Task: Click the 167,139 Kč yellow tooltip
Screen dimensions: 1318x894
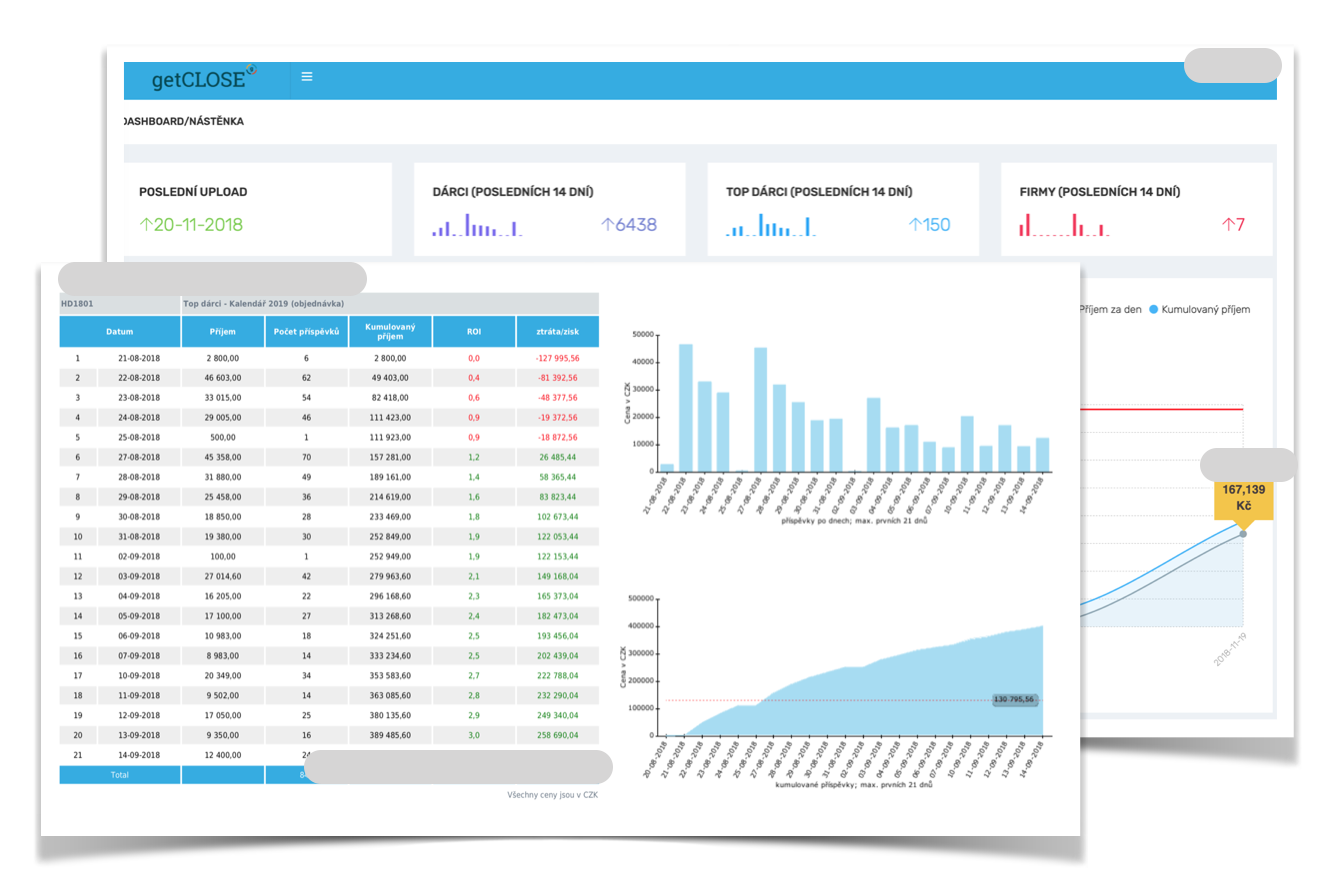Action: point(1243,497)
